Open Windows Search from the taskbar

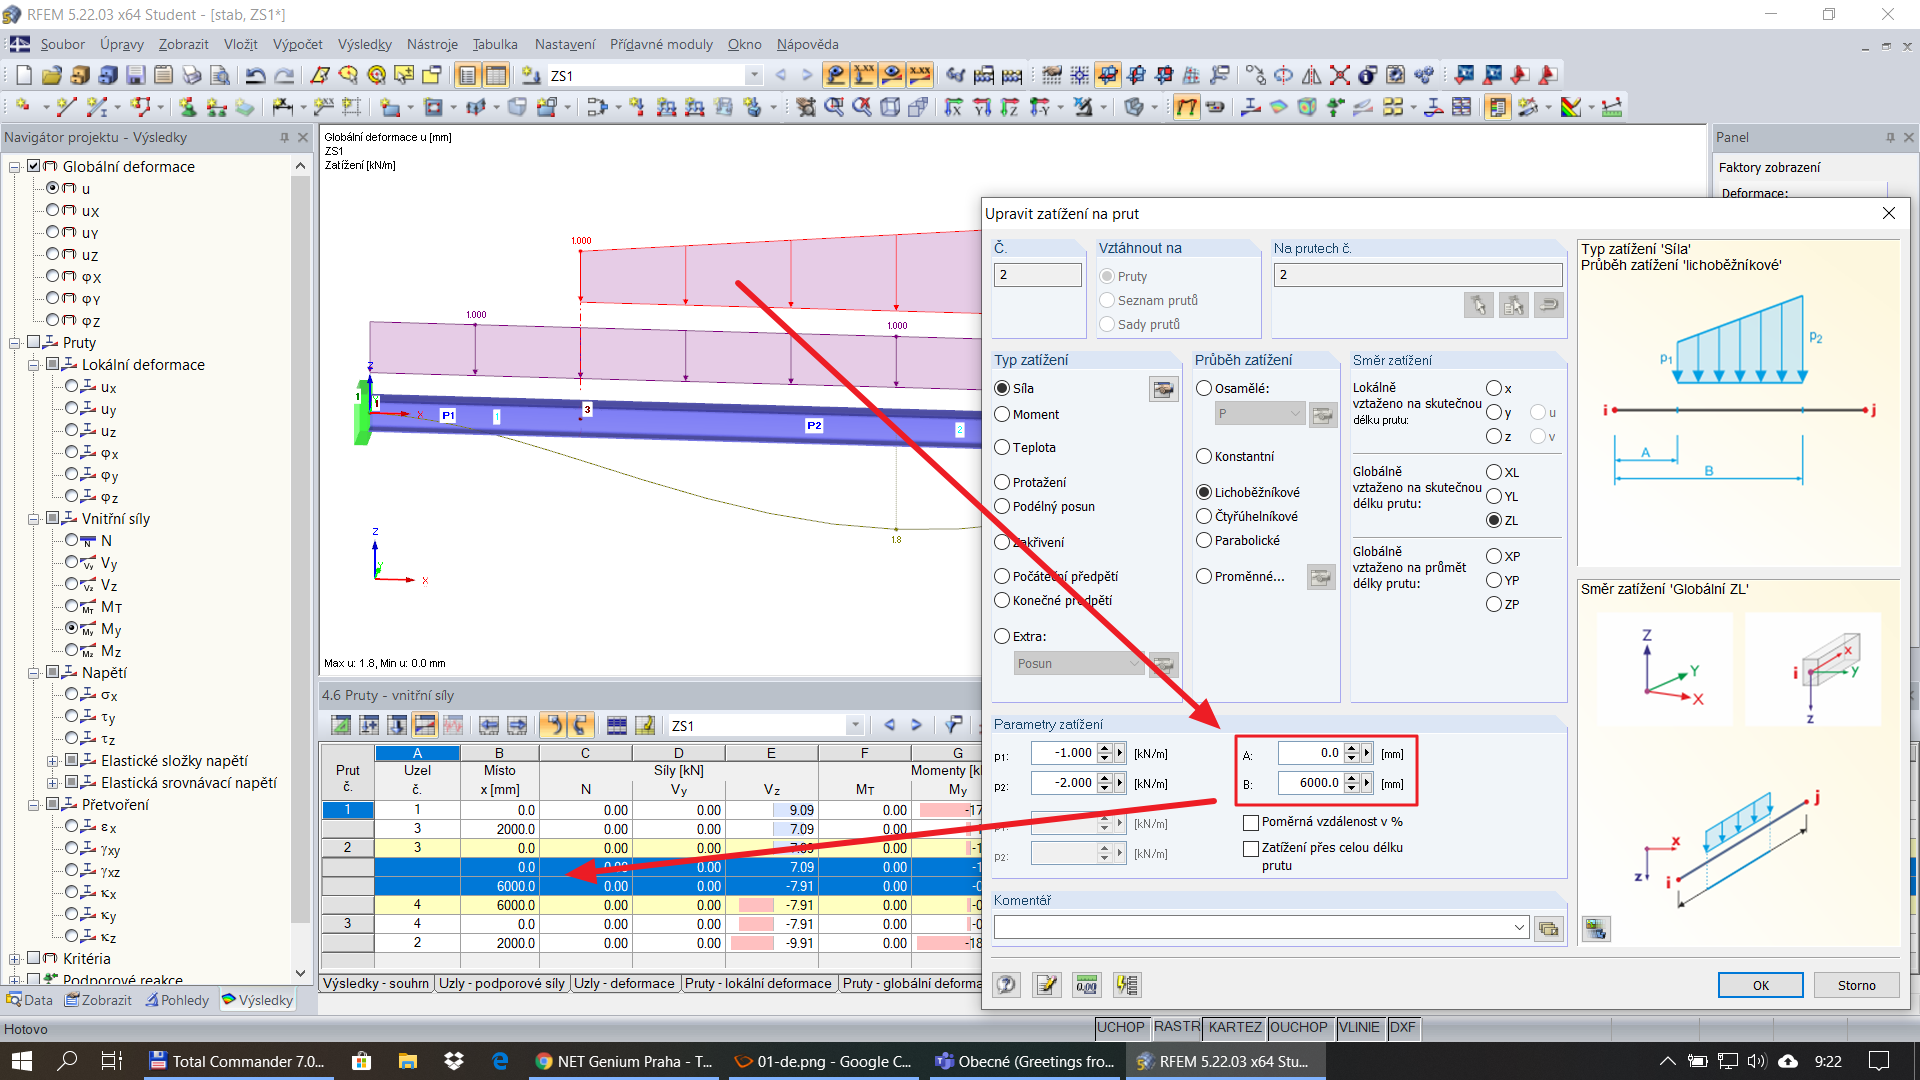(67, 1061)
